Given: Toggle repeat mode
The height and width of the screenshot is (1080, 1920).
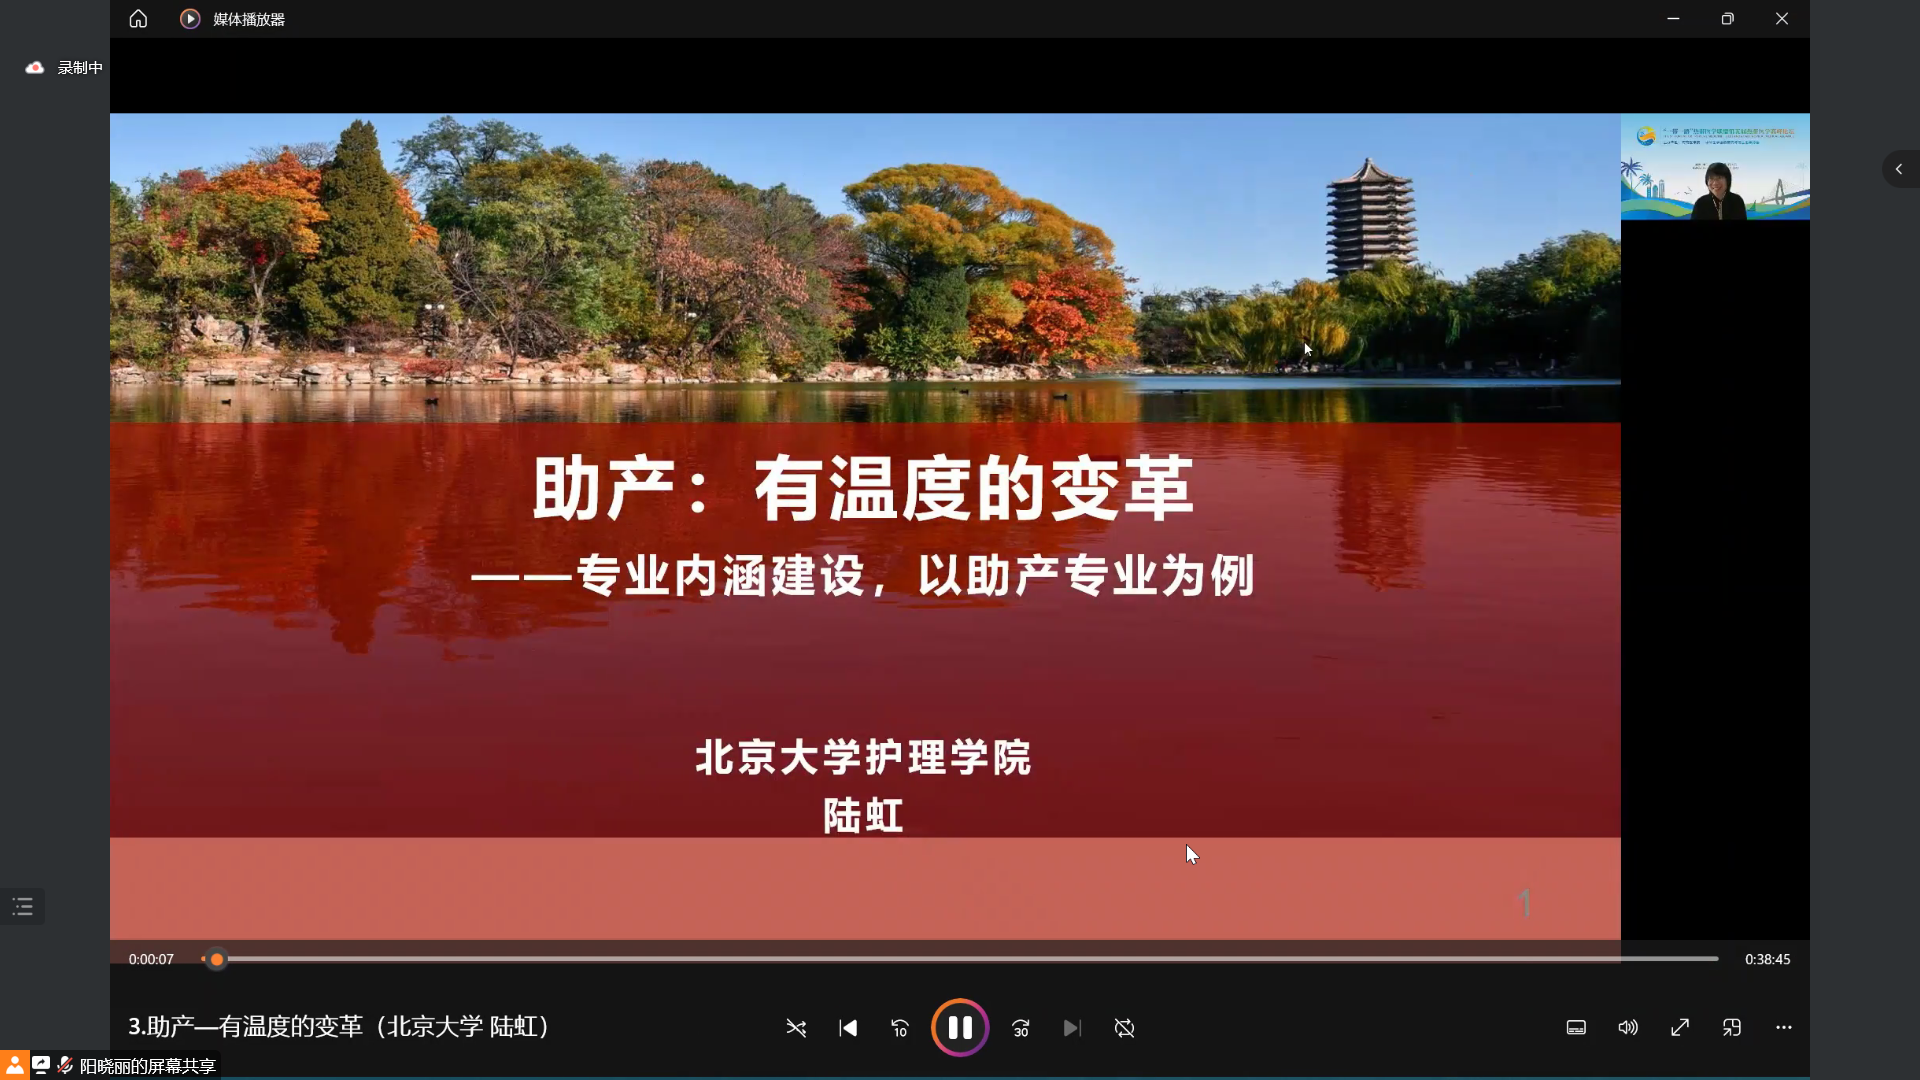Looking at the screenshot, I should (1124, 1028).
